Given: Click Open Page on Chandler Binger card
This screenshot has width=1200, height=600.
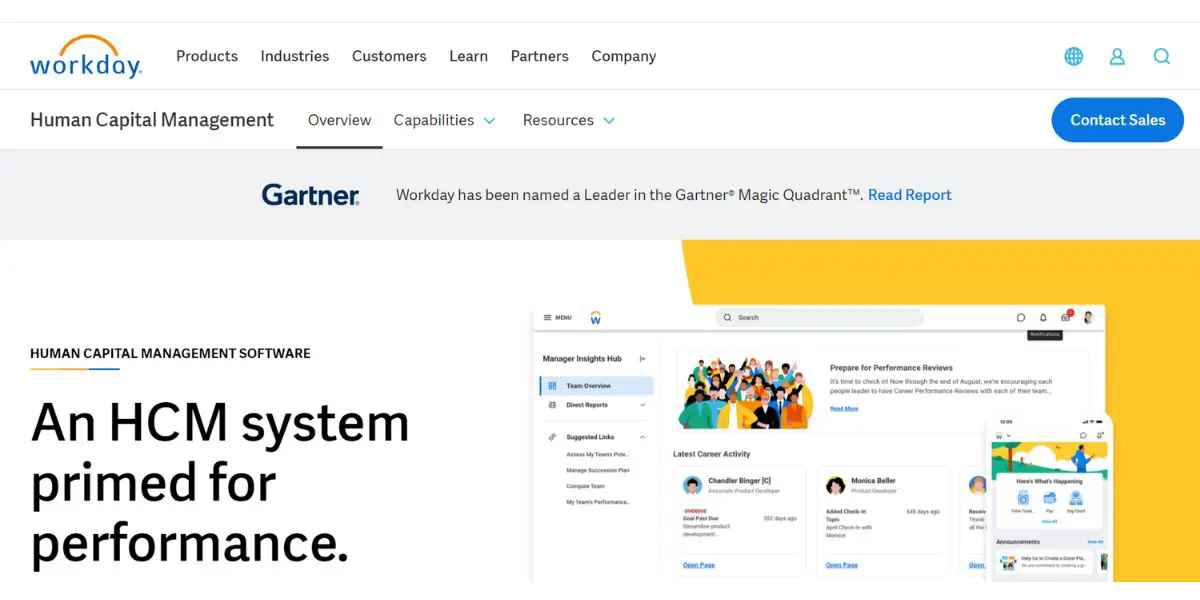Looking at the screenshot, I should tap(699, 565).
